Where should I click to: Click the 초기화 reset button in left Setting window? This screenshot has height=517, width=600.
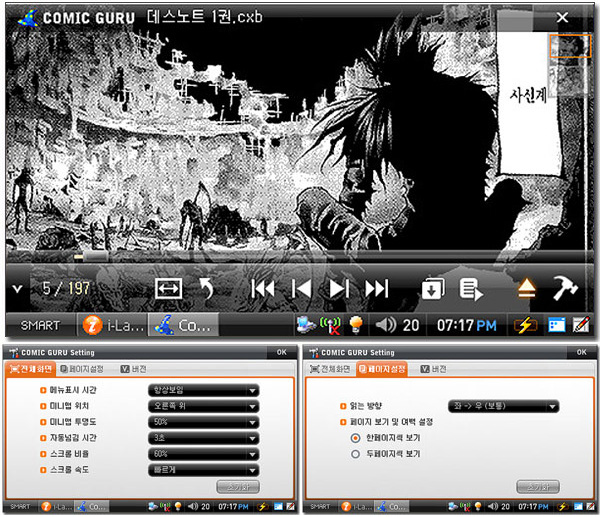(x=238, y=487)
